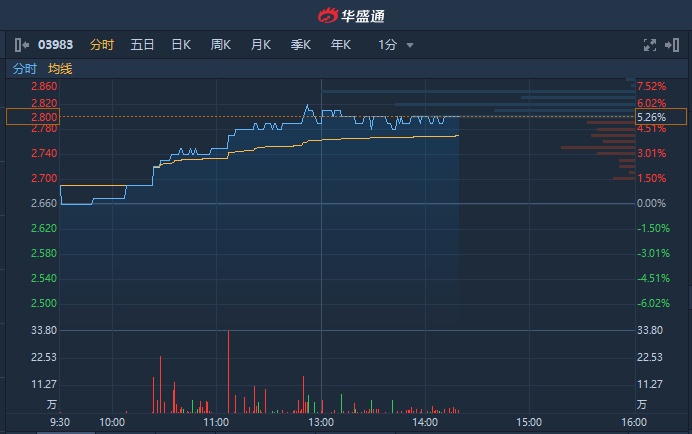Click the collapse sidebar icon beside 03983
The image size is (692, 434).
21,45
